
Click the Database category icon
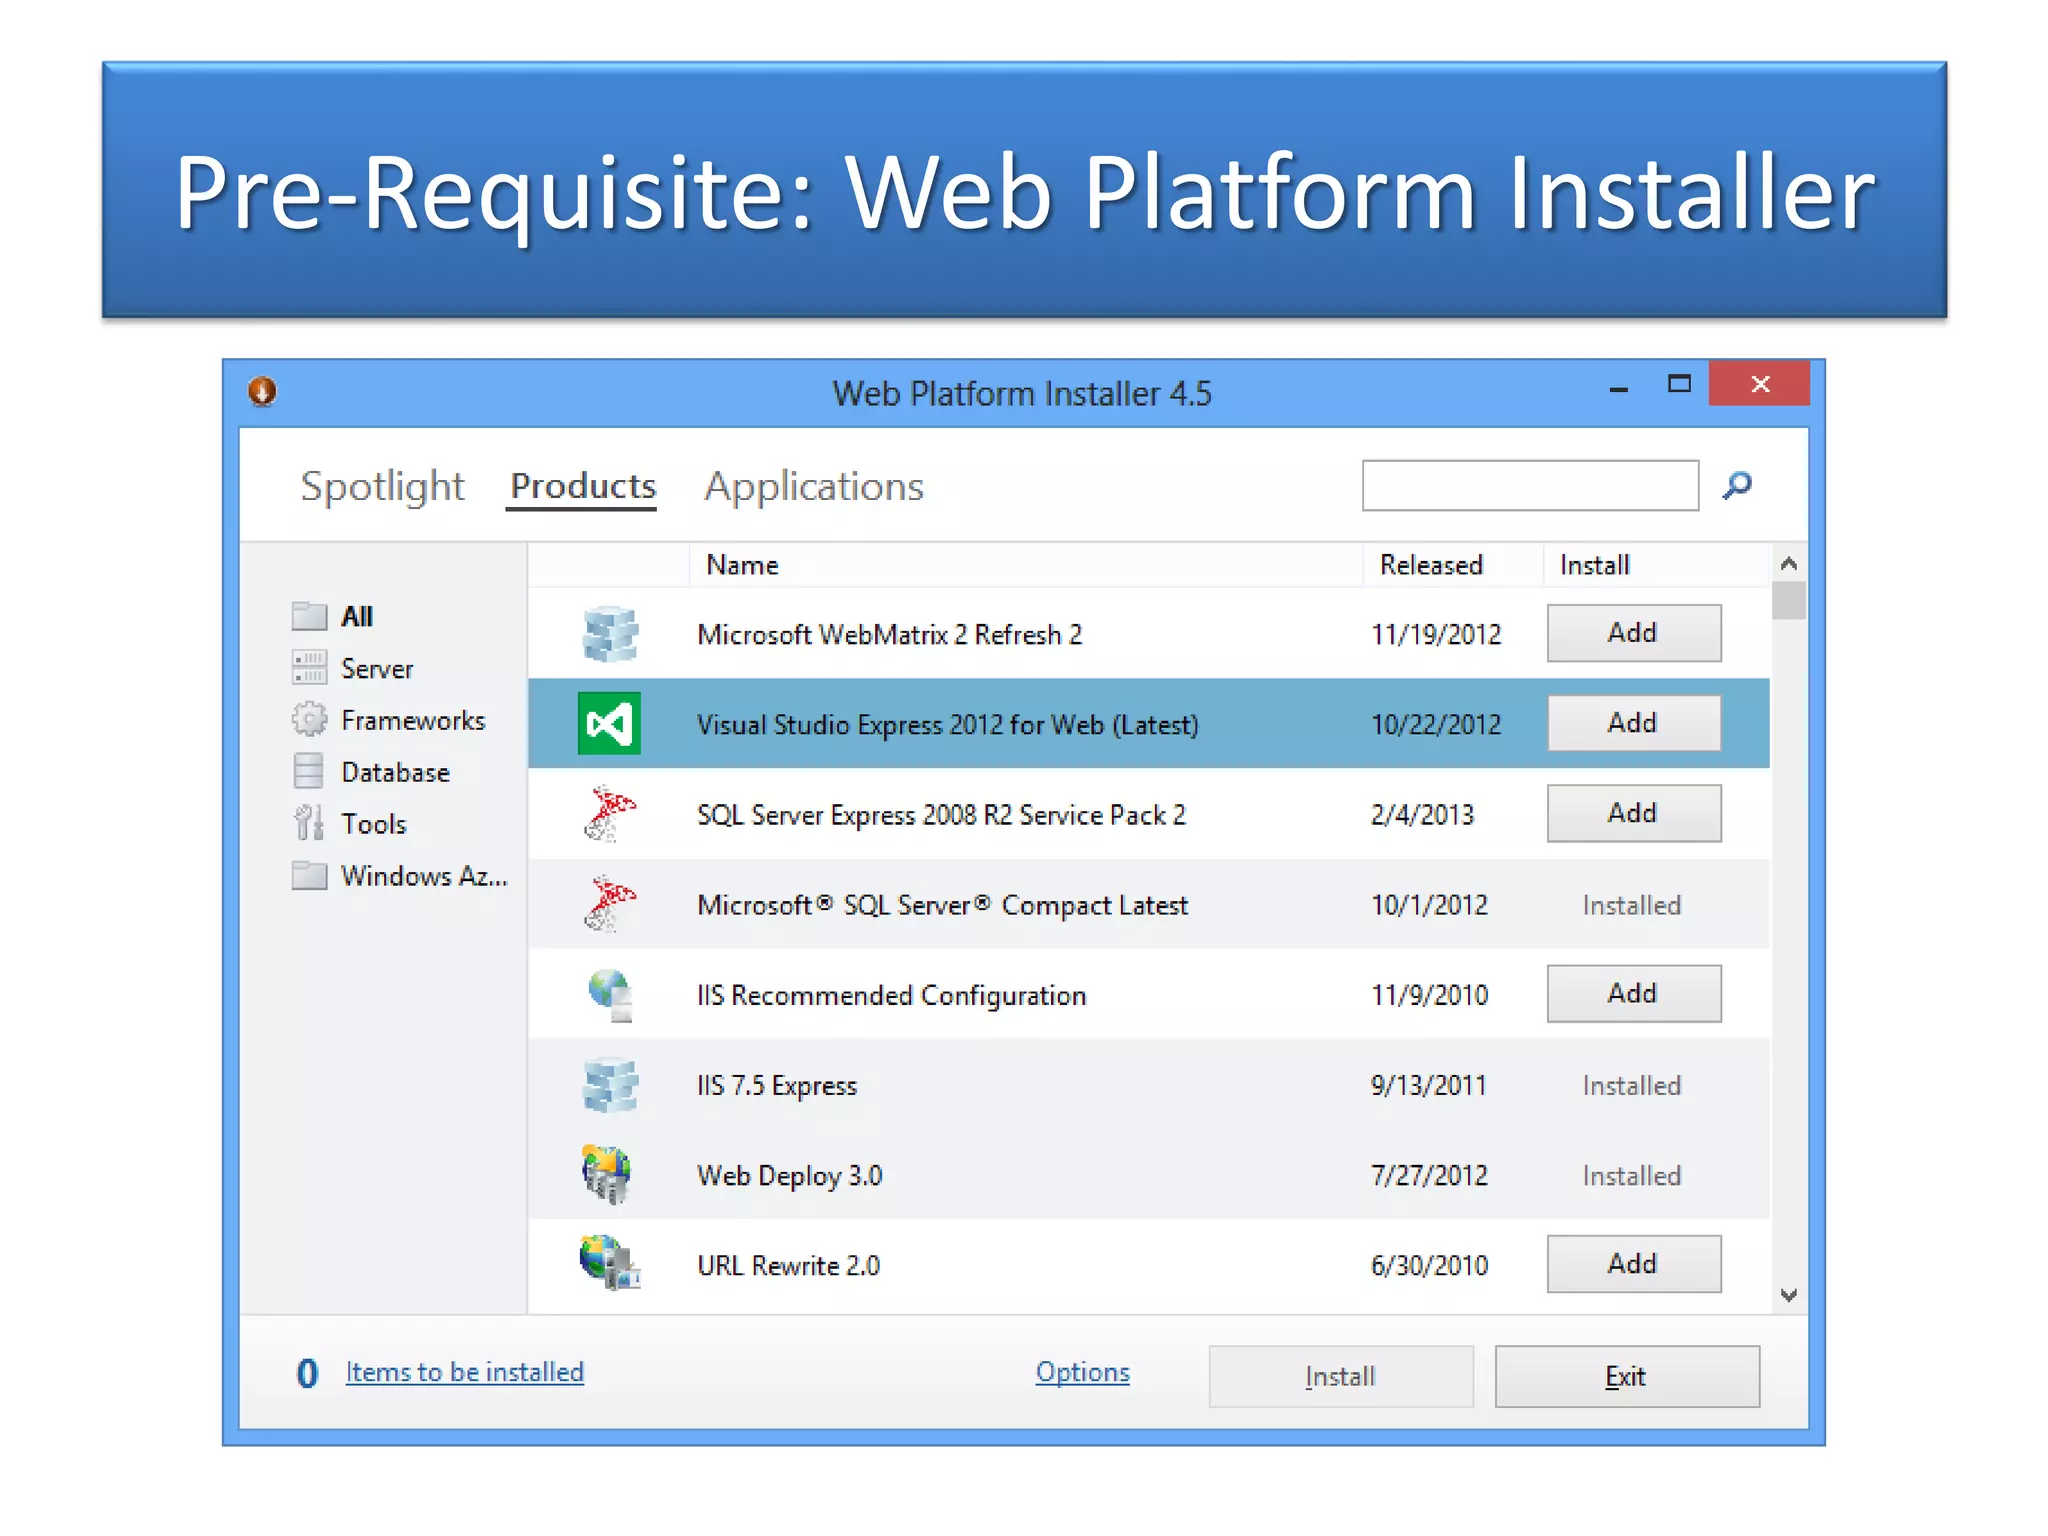pos(309,771)
